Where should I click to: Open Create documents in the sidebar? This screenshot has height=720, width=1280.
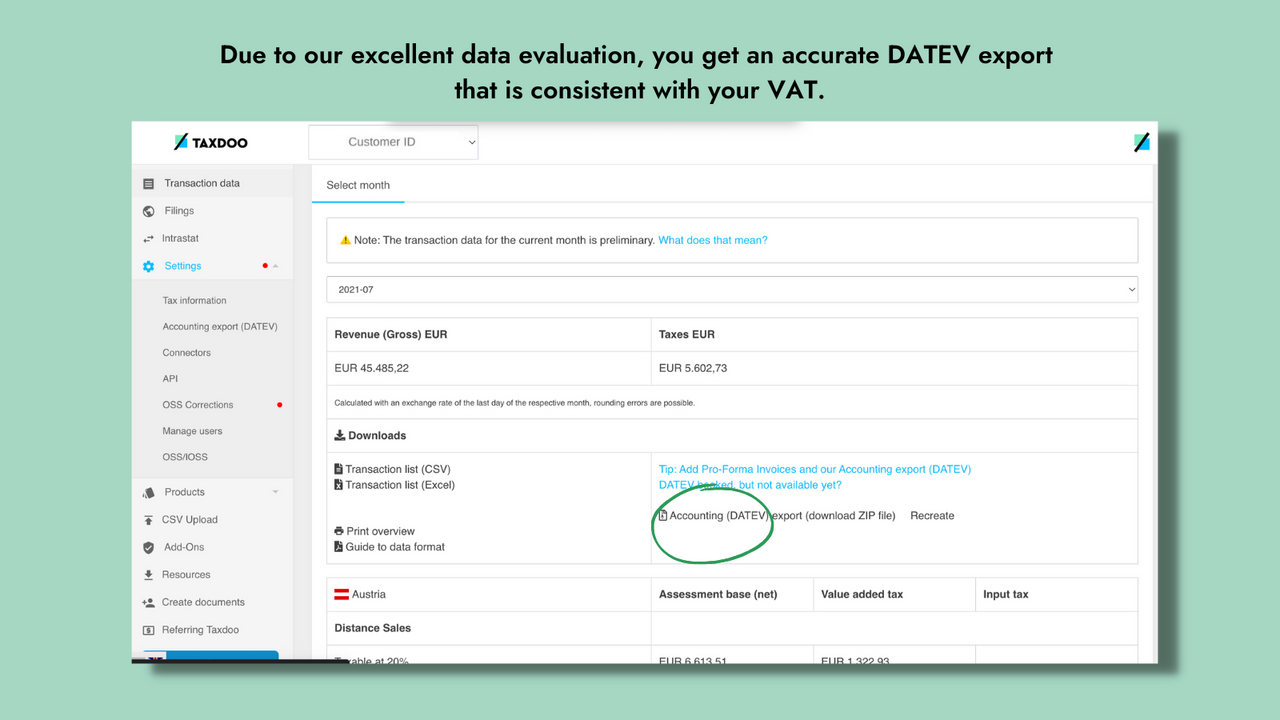pos(203,602)
